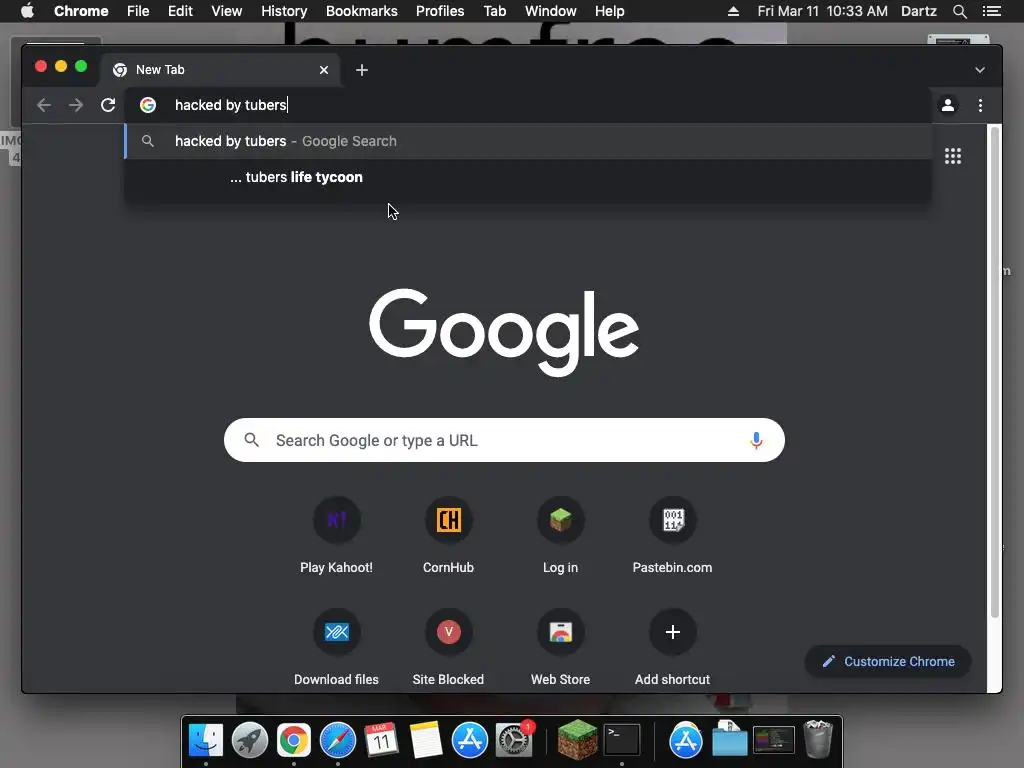Choose the 'hacked by tubers - Google Search' suggestion

click(528, 141)
